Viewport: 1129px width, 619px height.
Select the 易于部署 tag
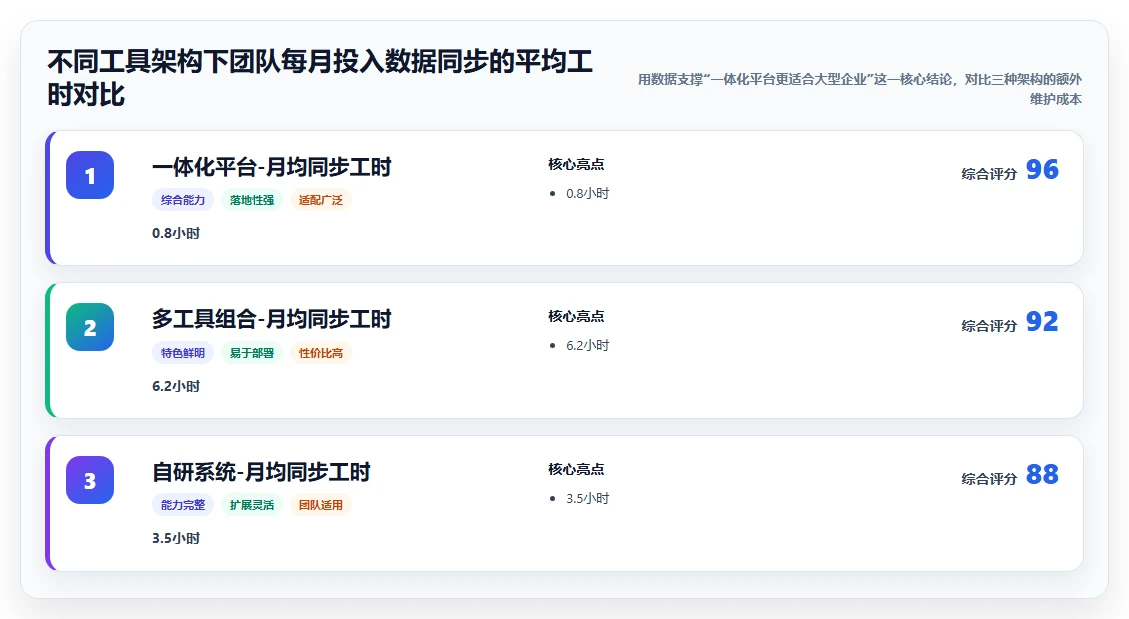(252, 353)
